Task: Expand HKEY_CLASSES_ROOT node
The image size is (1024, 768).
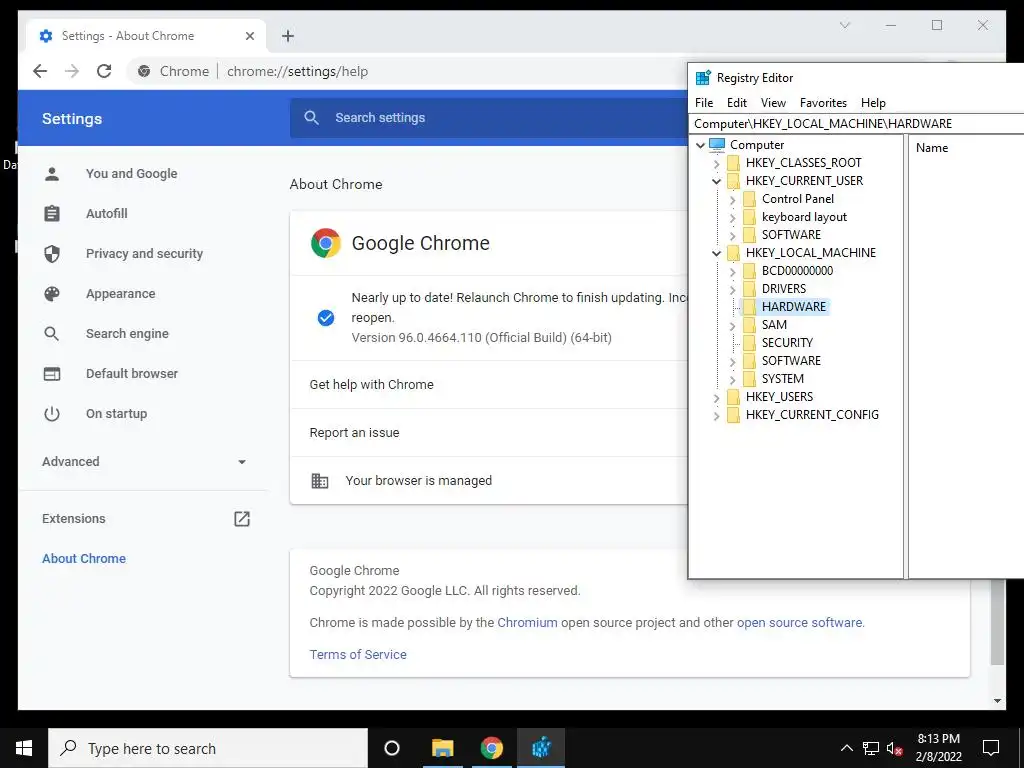Action: pos(716,163)
